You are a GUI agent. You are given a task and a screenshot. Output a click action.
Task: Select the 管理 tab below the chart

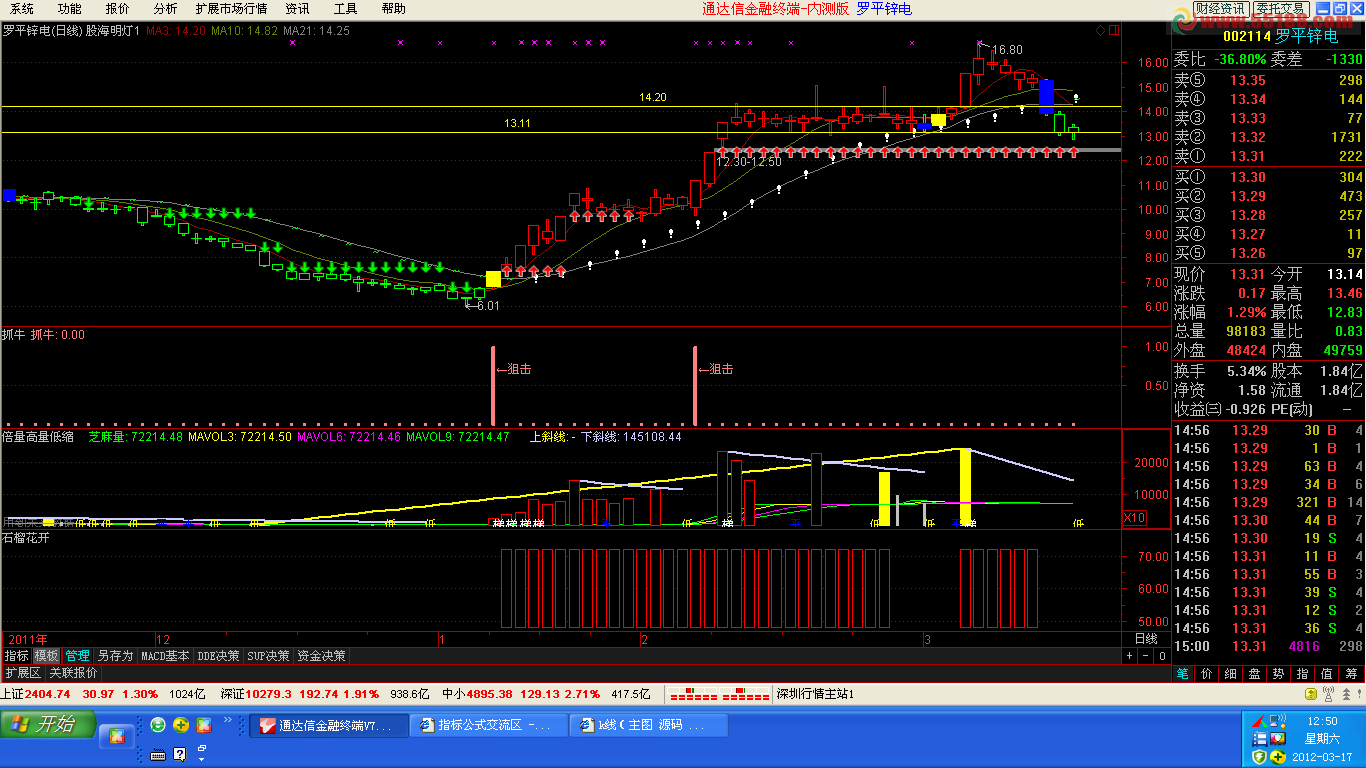(77, 656)
